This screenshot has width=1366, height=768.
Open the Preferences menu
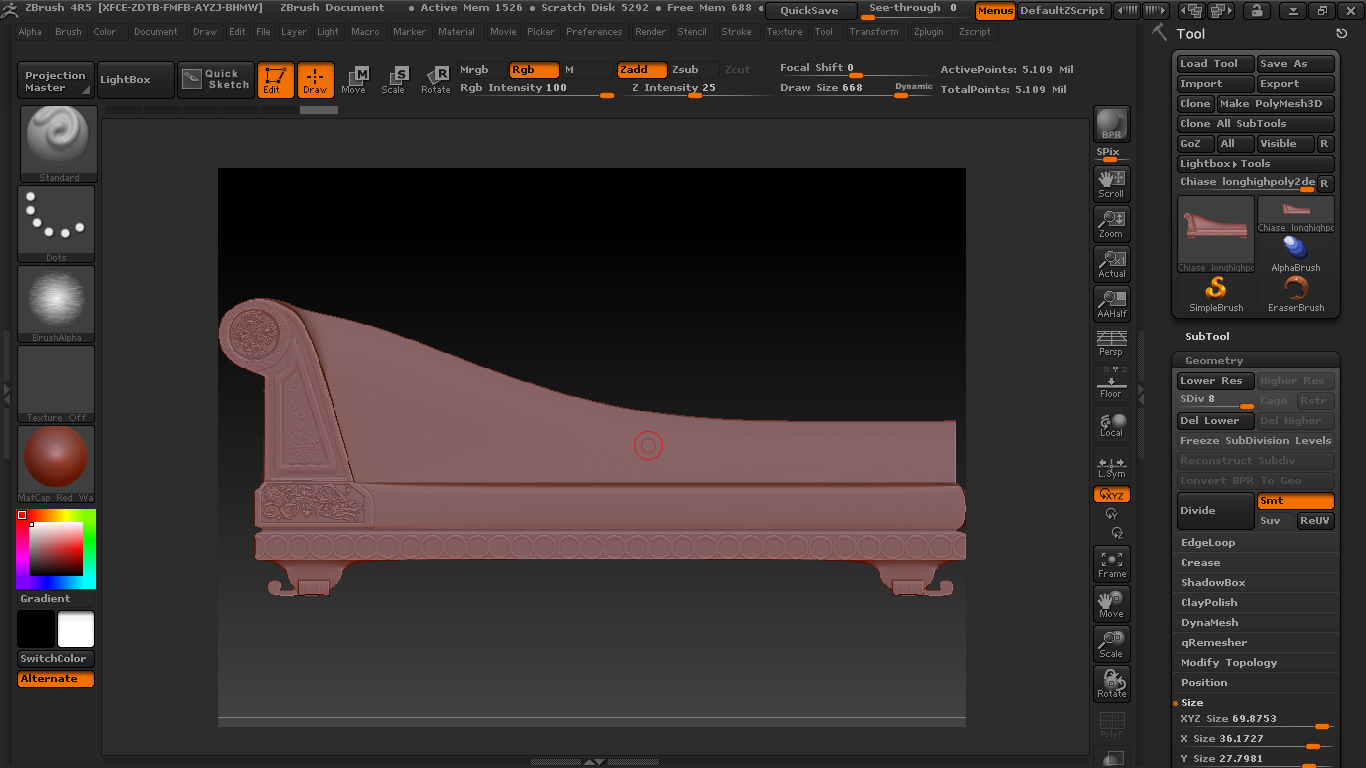[x=594, y=32]
